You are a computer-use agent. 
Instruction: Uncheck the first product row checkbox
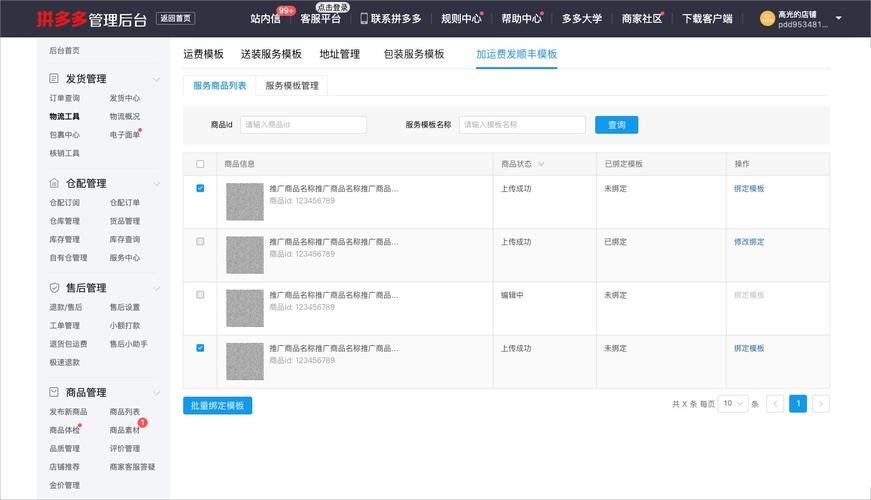(x=200, y=188)
